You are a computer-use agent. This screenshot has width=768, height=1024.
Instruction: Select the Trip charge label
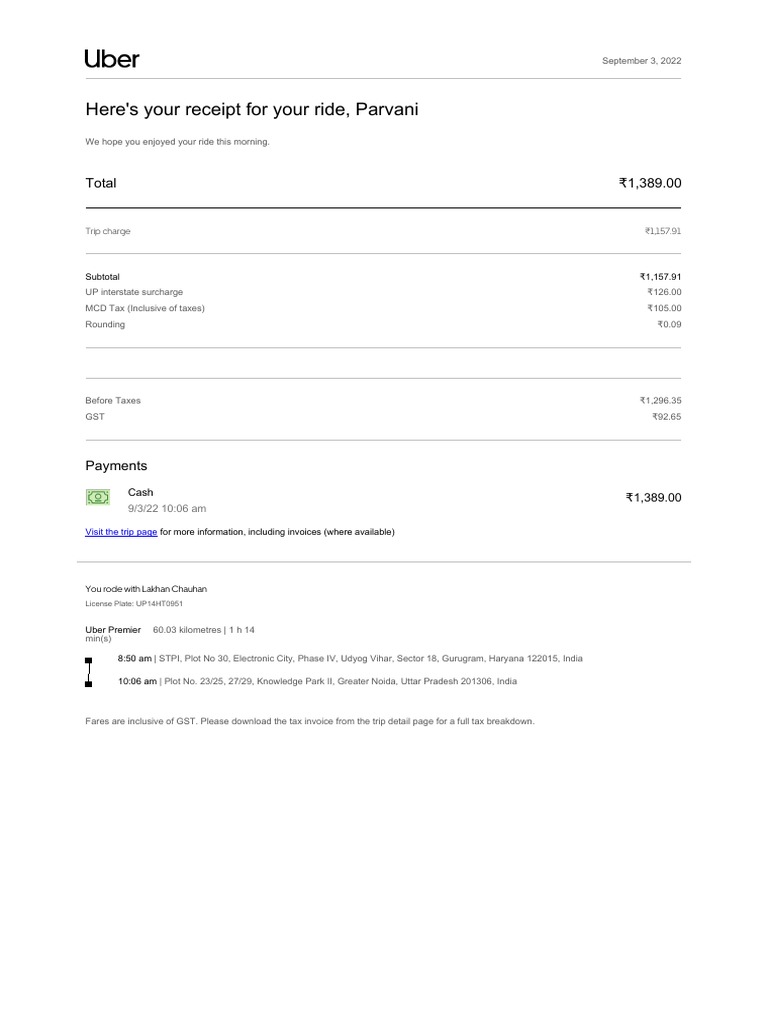108,231
